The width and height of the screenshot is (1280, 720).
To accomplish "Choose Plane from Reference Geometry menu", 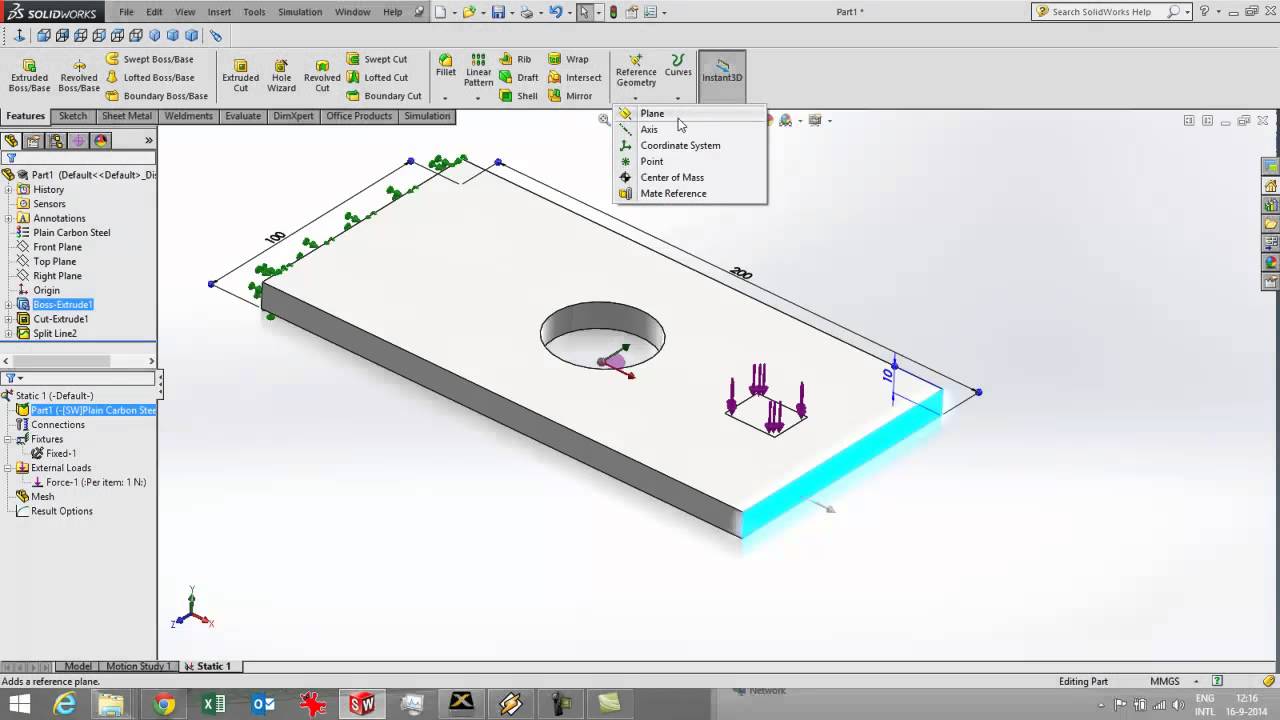I will tap(690, 113).
